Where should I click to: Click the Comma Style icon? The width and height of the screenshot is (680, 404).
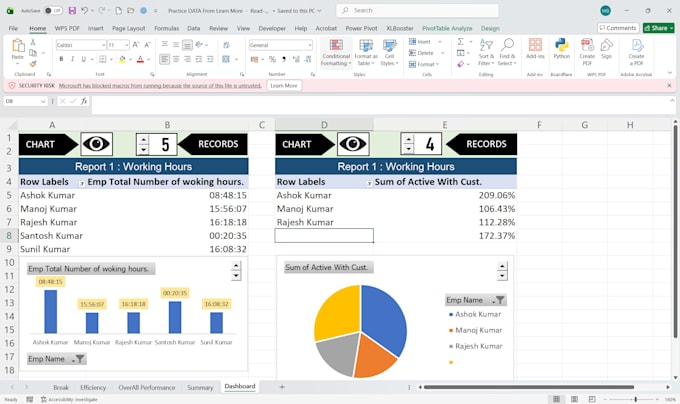pos(284,59)
